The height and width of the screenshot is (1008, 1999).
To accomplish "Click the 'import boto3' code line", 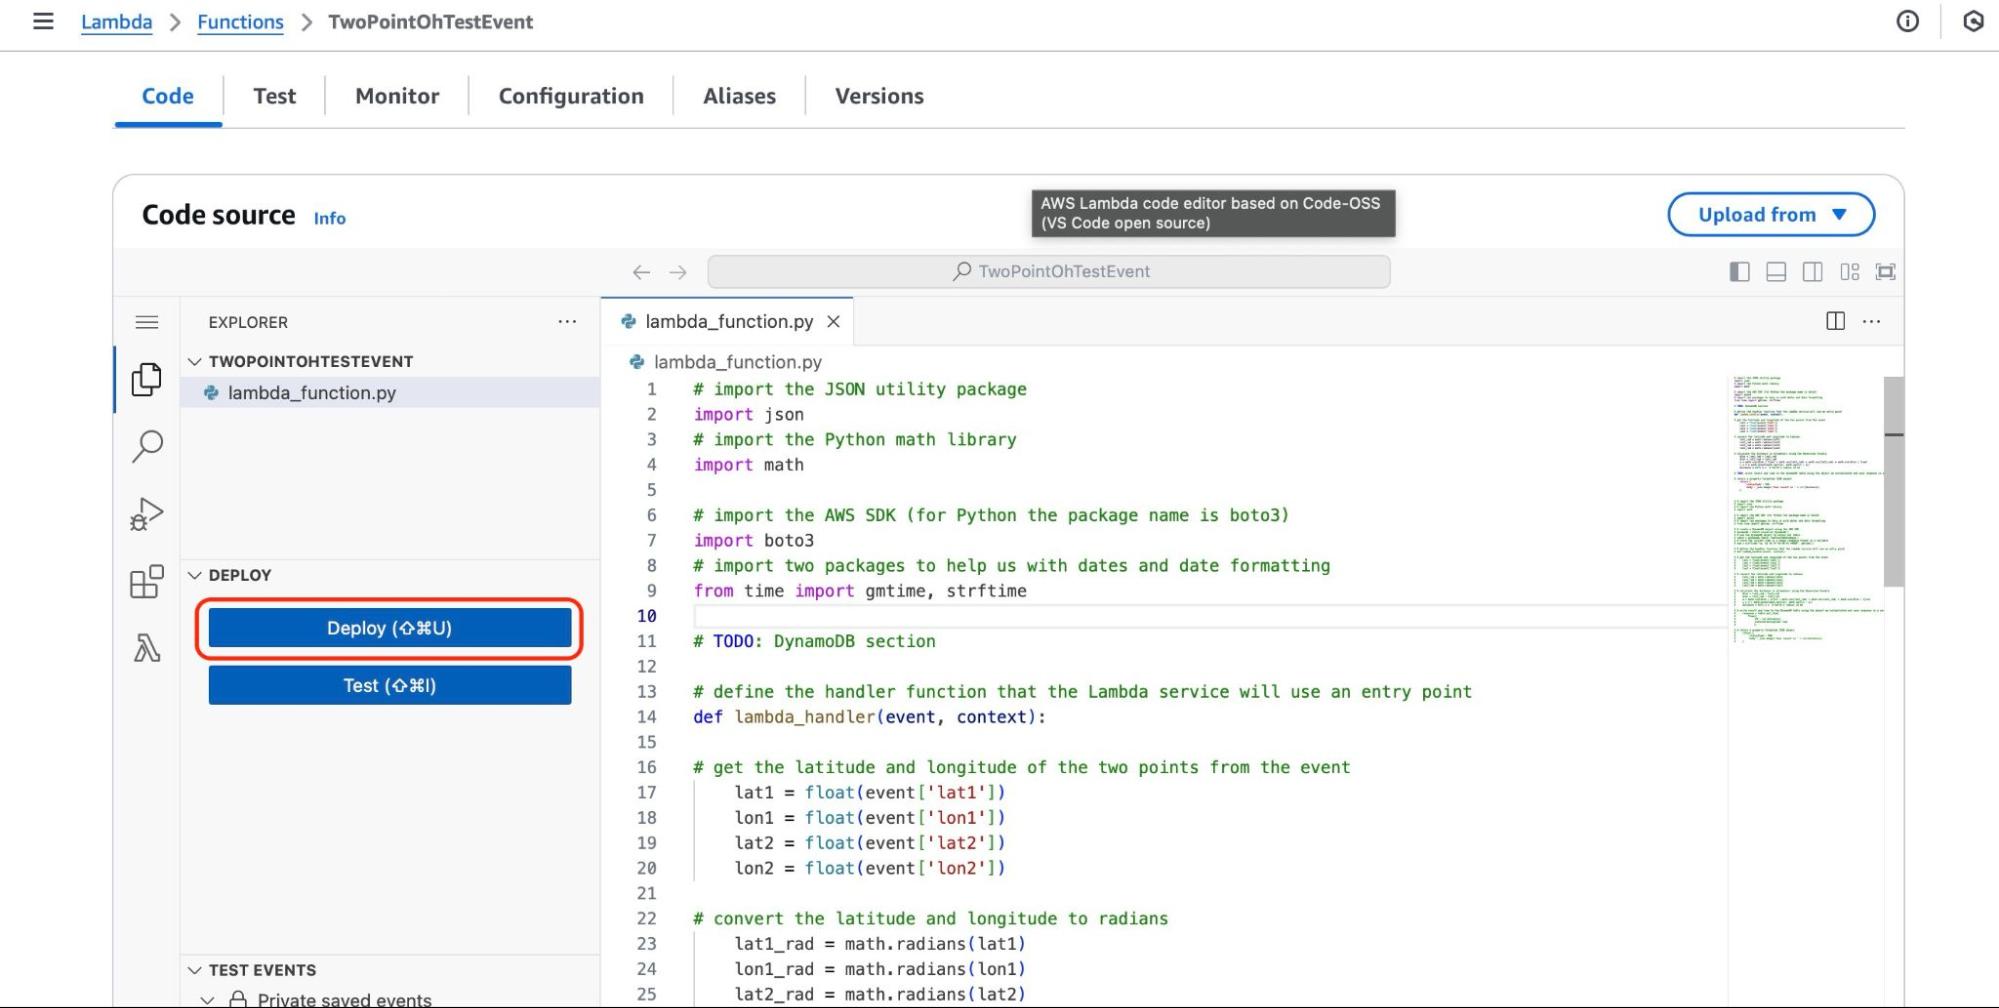I will pos(754,540).
